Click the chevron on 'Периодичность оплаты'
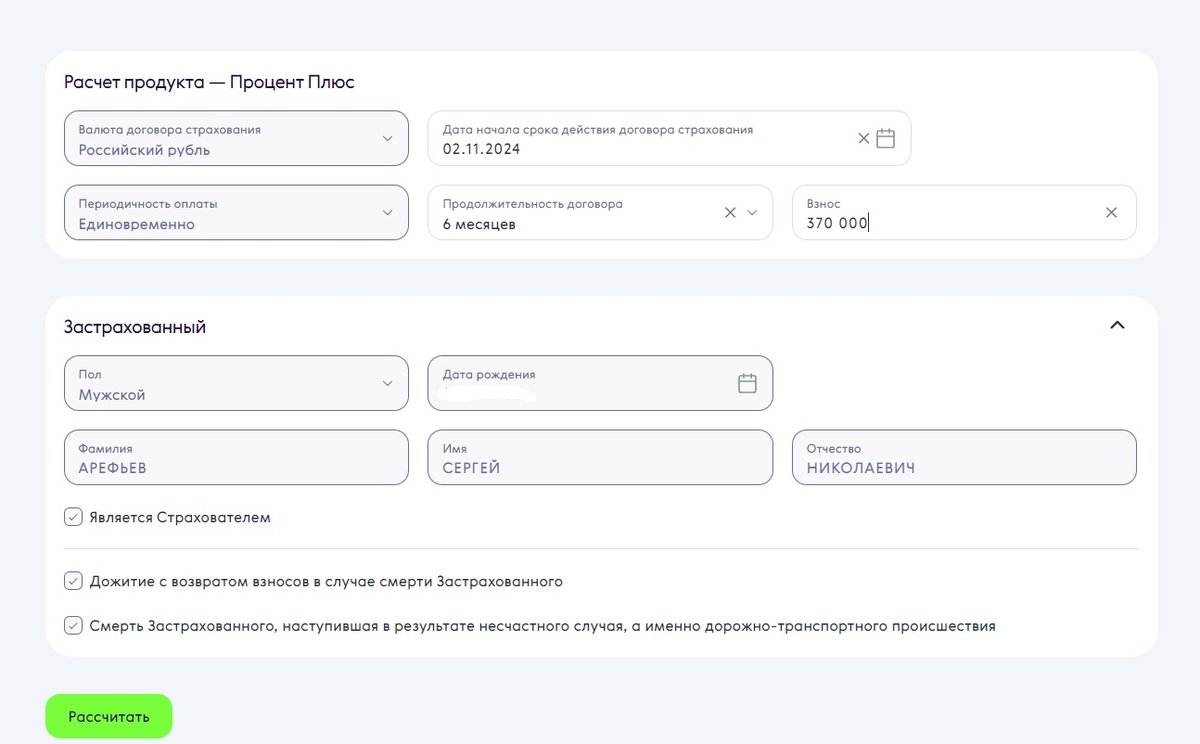Viewport: 1200px width, 744px height. coord(389,212)
